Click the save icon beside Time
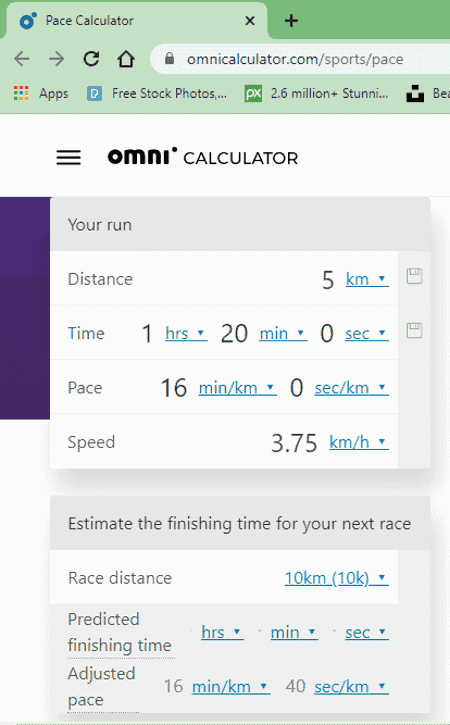450x725 pixels. (414, 331)
